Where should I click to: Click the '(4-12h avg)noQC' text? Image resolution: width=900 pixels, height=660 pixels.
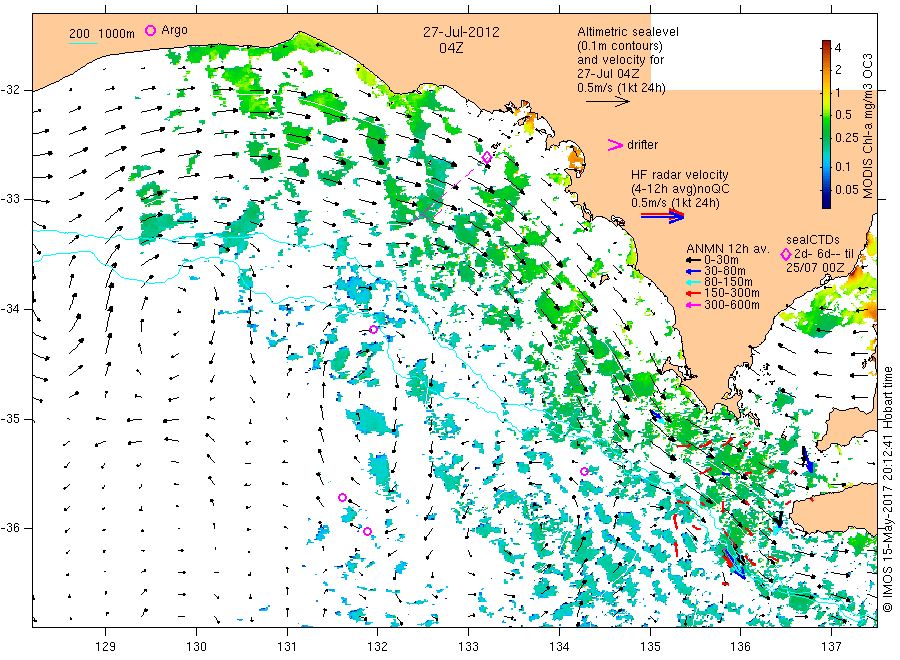[680, 189]
